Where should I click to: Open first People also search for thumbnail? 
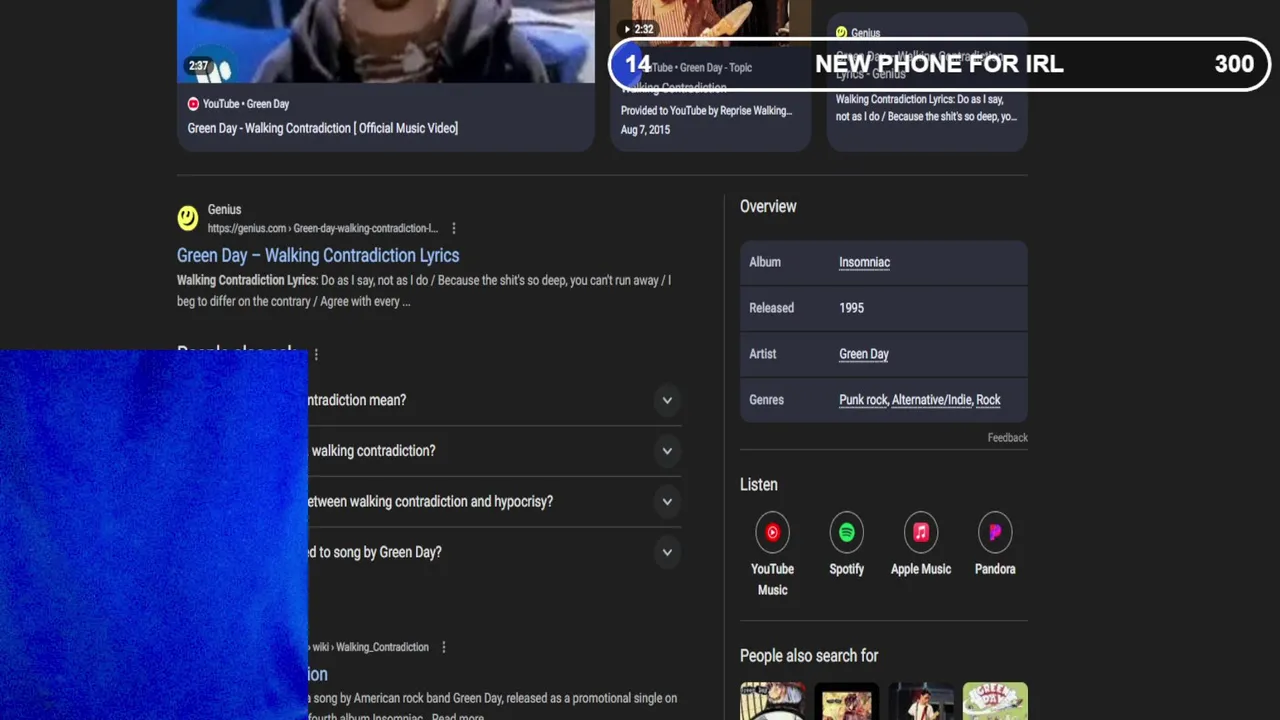(x=772, y=701)
